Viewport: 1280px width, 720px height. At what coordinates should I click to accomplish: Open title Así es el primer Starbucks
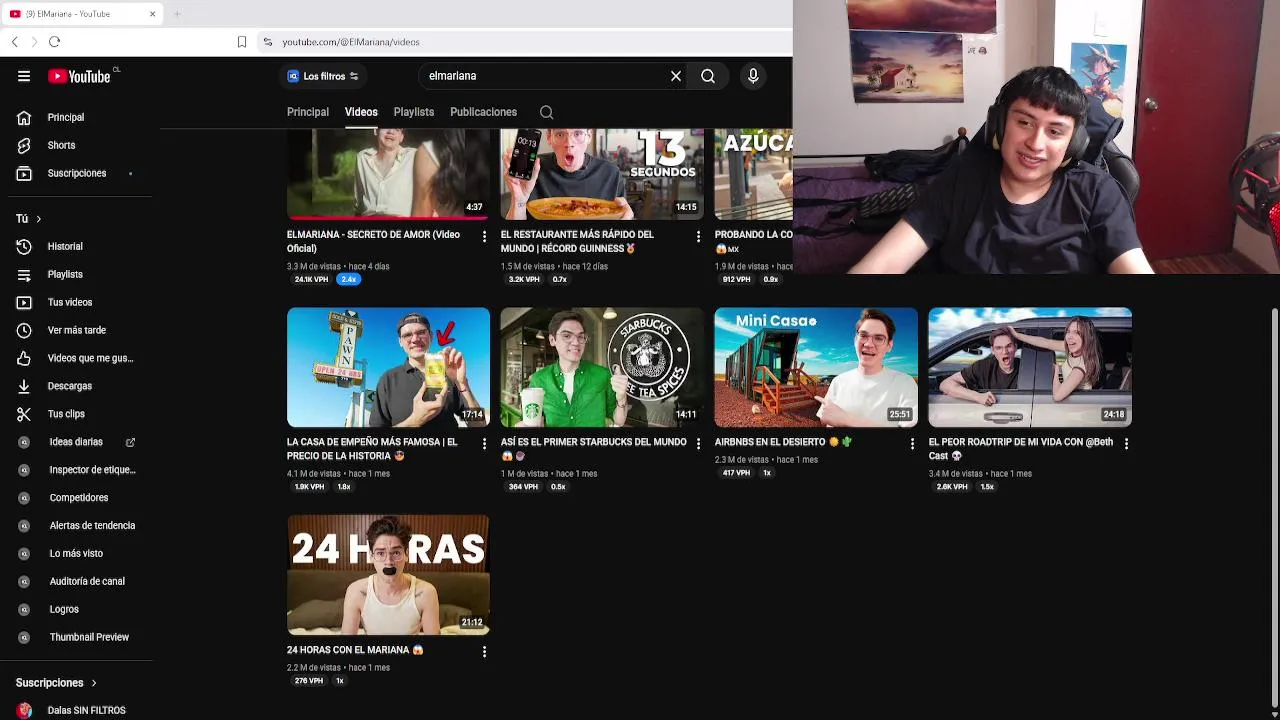[594, 449]
